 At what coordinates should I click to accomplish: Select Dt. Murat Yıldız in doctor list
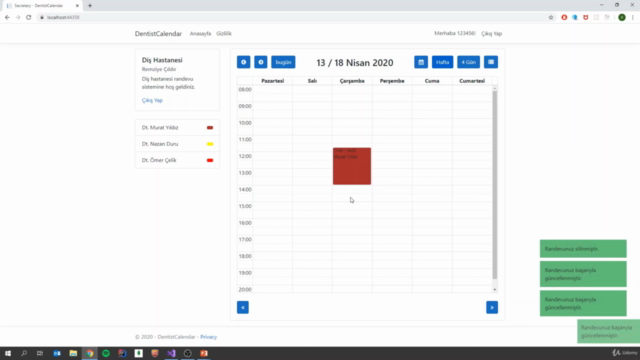click(177, 127)
